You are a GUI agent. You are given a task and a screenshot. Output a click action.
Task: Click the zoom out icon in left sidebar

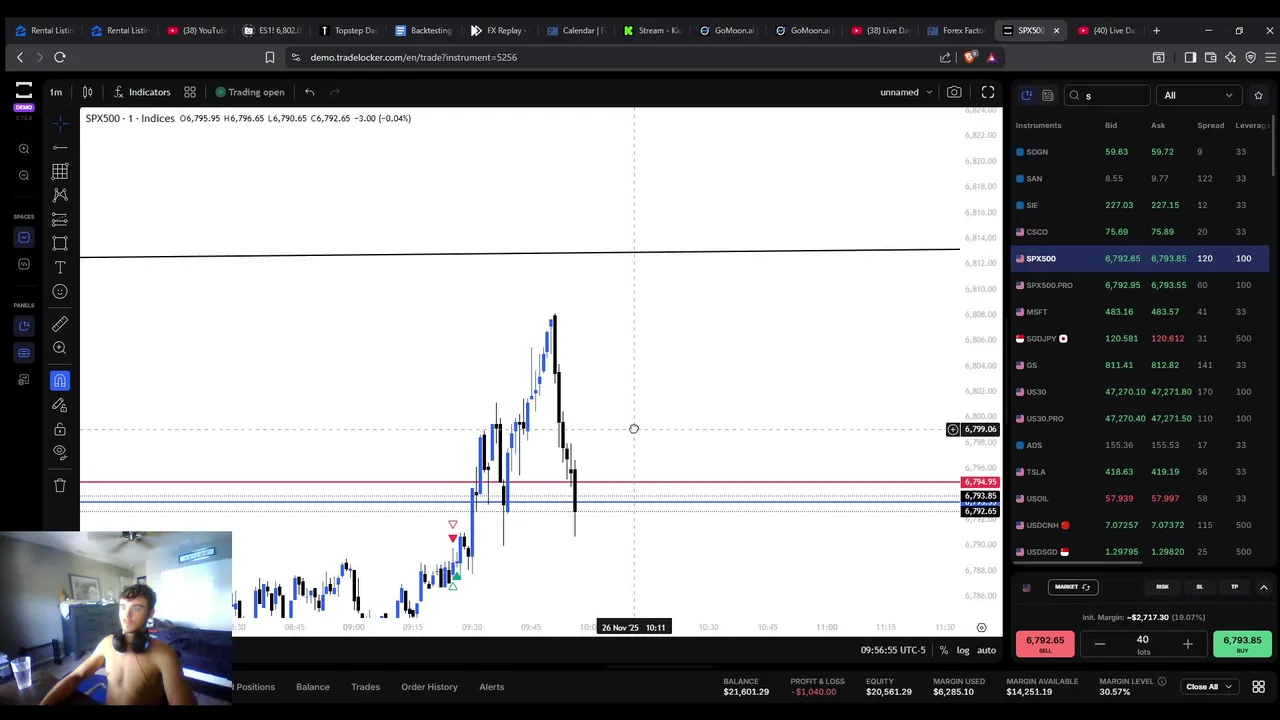(x=24, y=176)
